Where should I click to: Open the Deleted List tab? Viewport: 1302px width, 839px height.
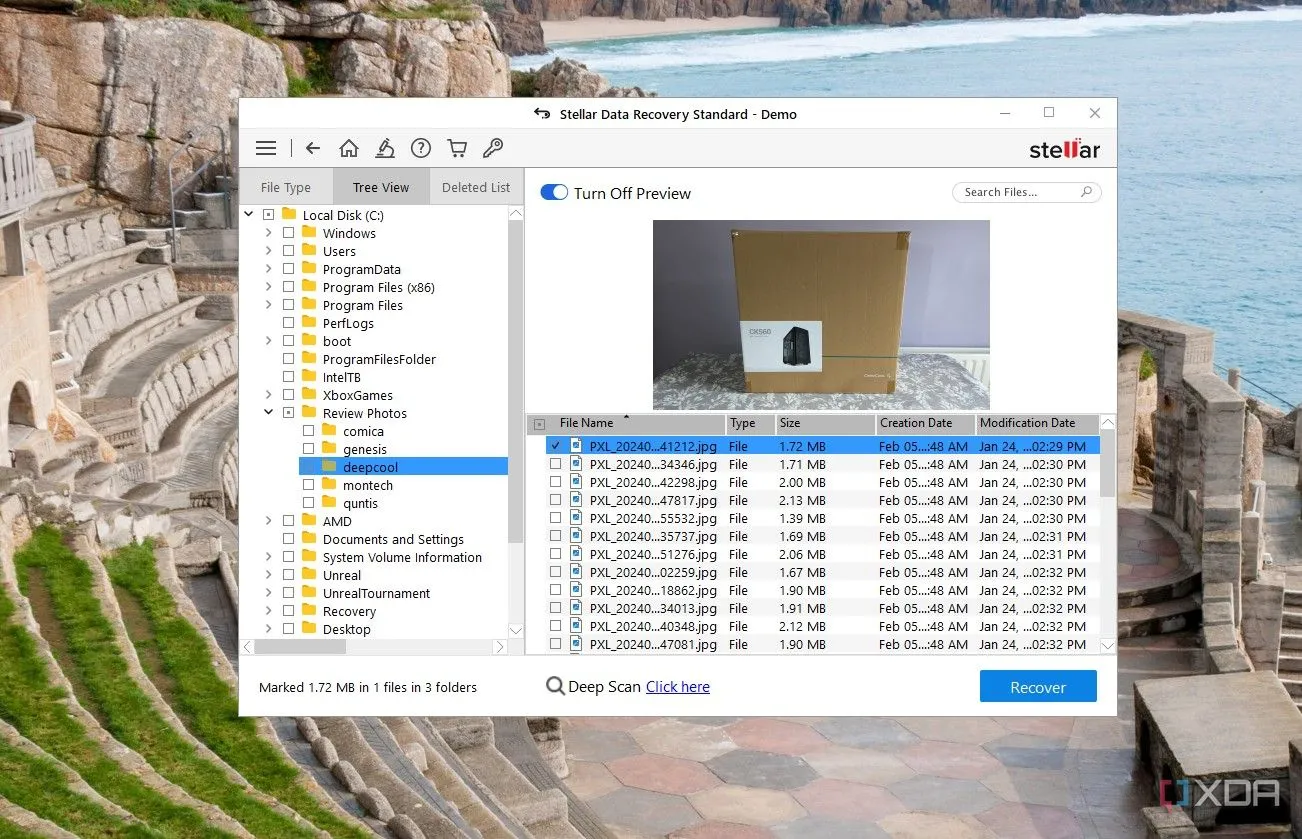(x=476, y=187)
